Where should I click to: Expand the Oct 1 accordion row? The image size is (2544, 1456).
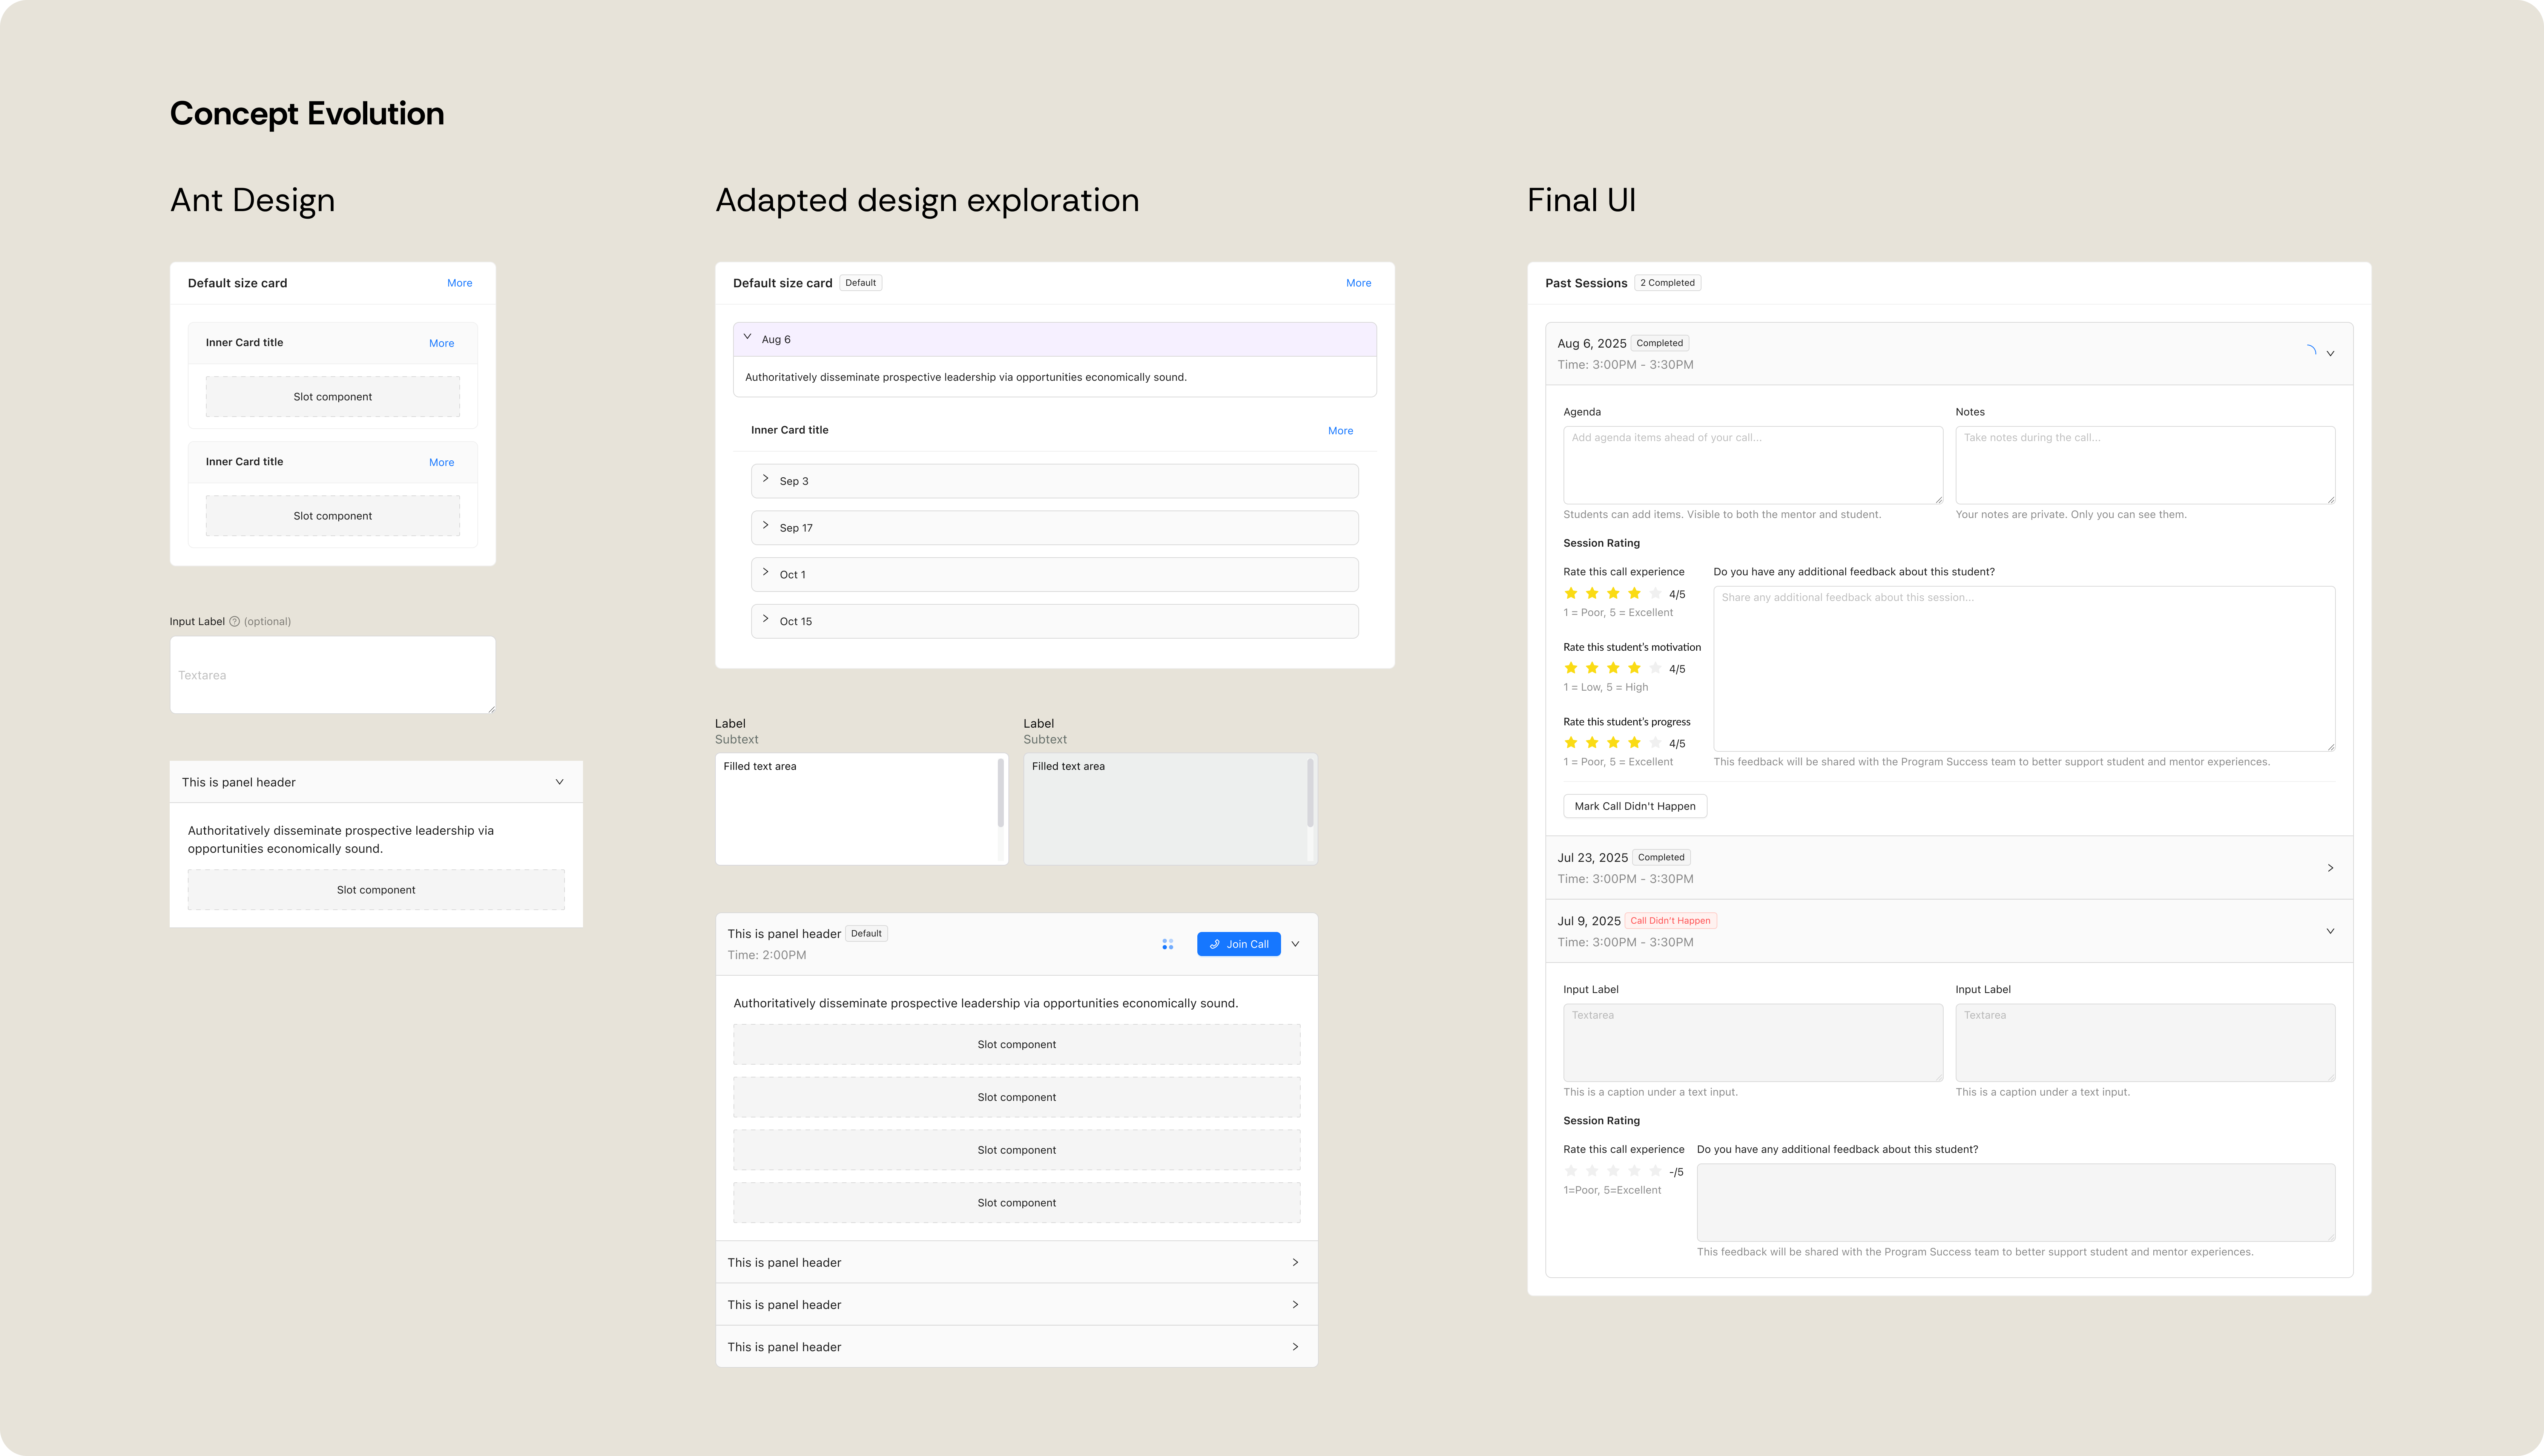pyautogui.click(x=1055, y=574)
